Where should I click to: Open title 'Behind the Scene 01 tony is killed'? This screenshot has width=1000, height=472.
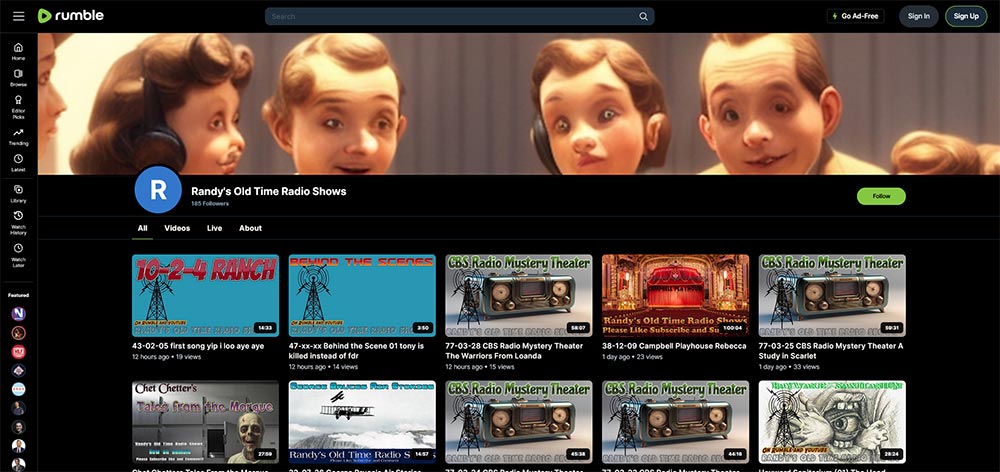[x=356, y=351]
